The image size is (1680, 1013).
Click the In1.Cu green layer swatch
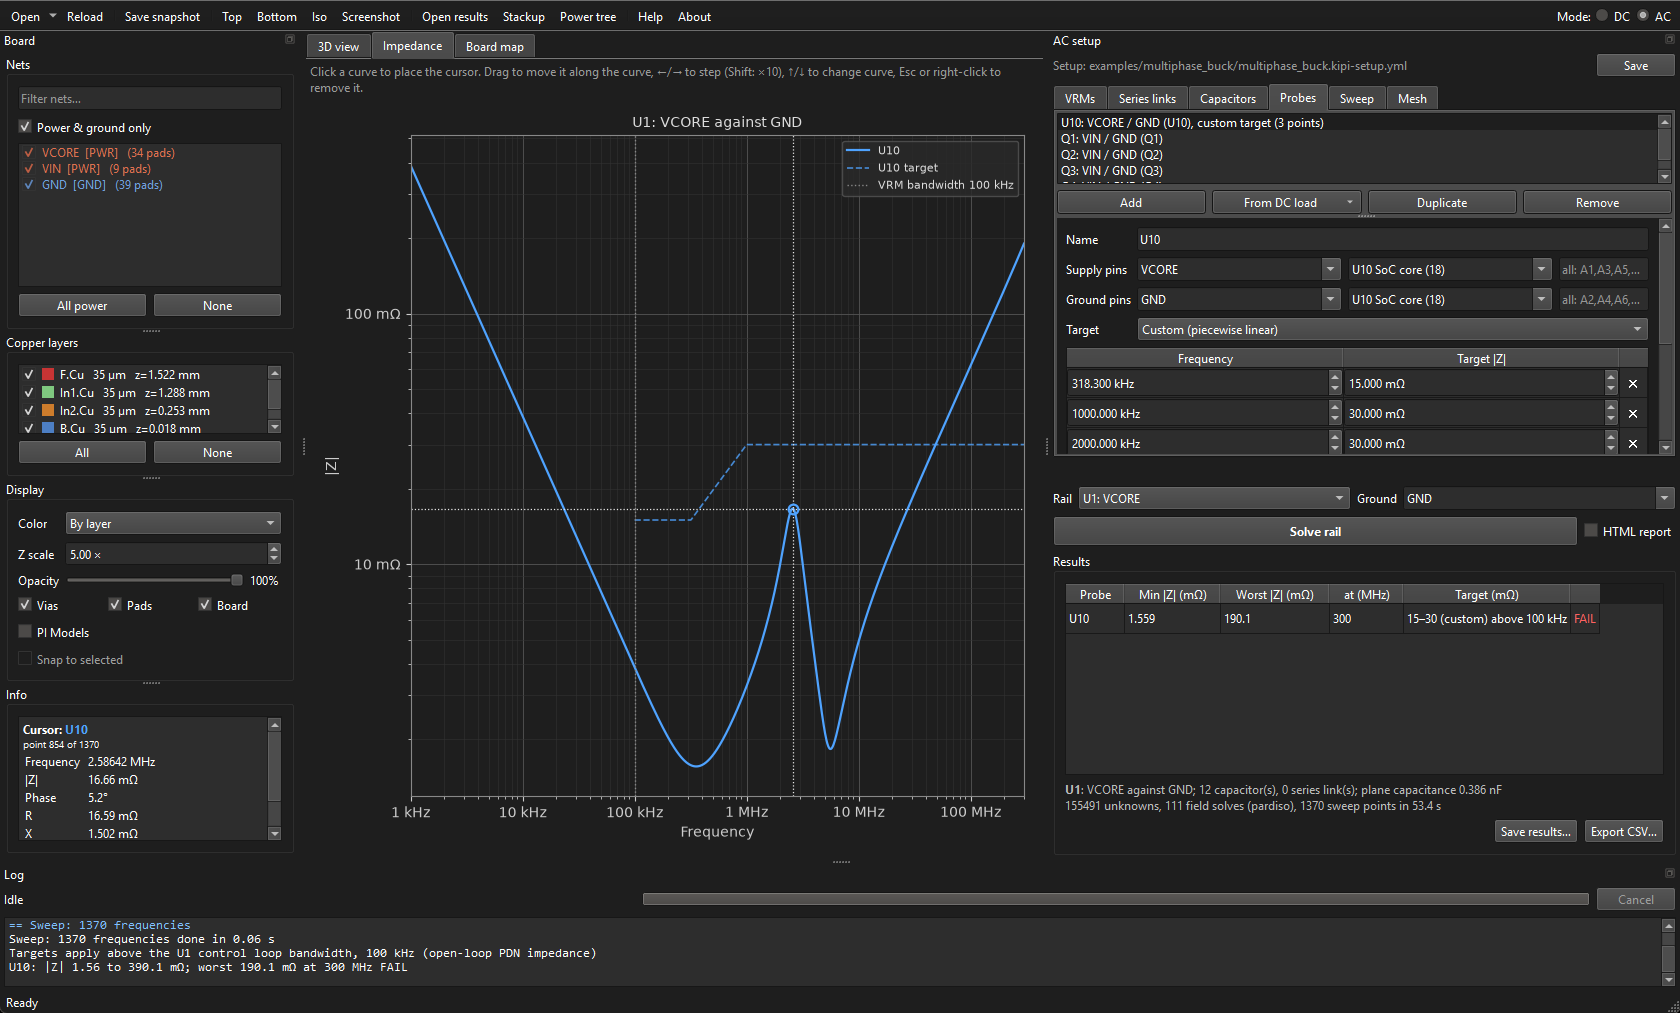[48, 393]
